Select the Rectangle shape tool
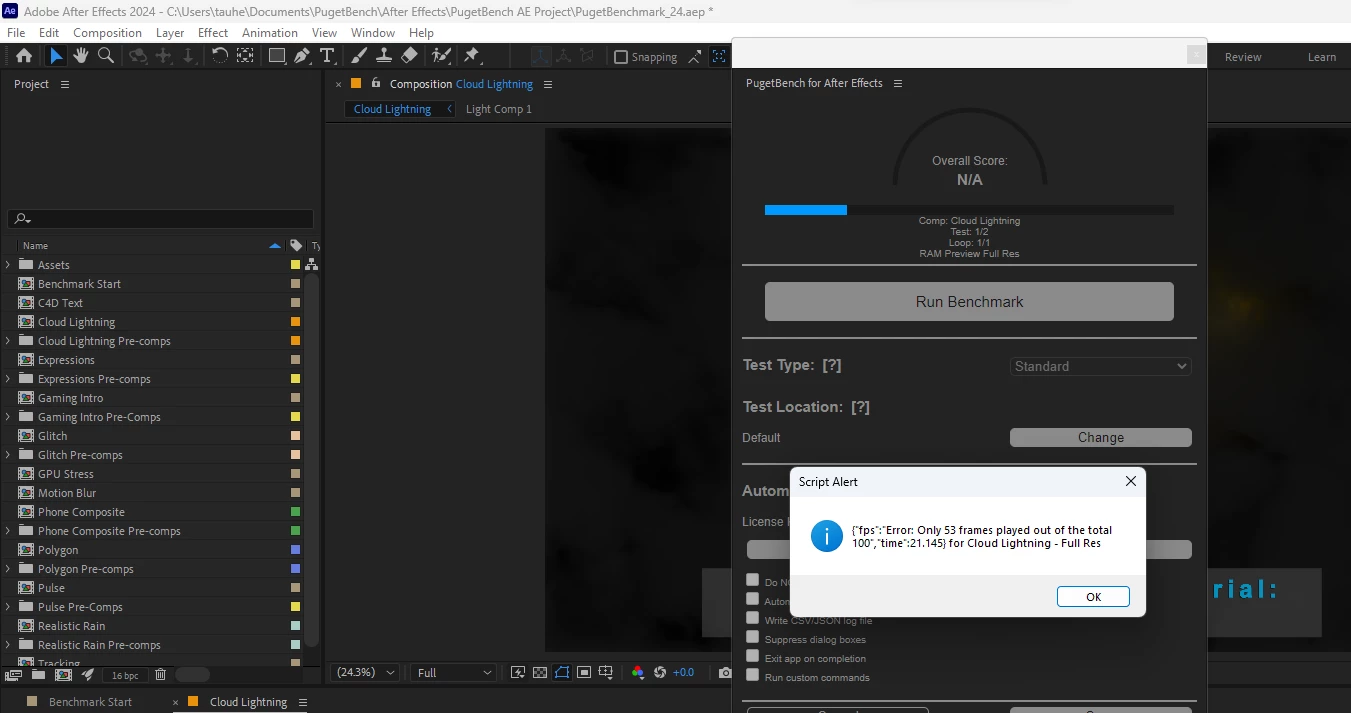The height and width of the screenshot is (713, 1351). [277, 56]
